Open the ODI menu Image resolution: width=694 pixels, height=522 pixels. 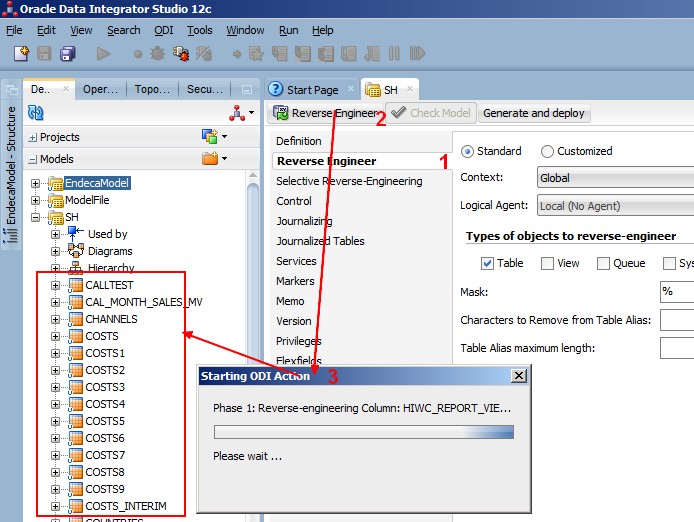pos(163,31)
